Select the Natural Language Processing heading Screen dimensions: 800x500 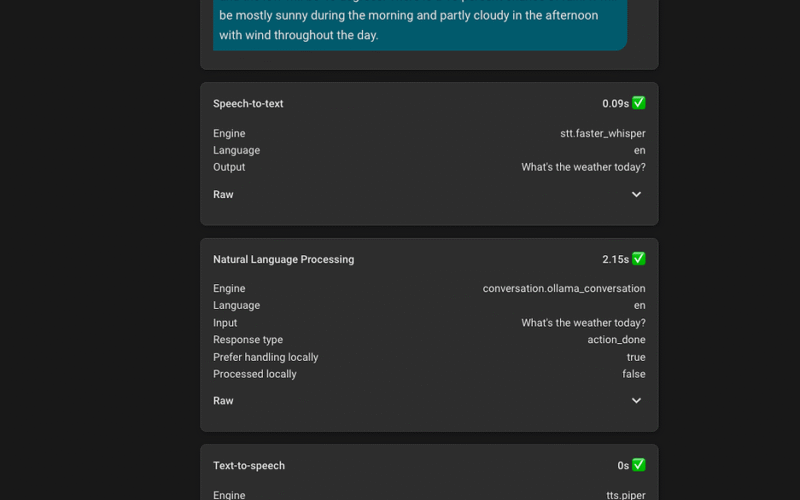(283, 260)
